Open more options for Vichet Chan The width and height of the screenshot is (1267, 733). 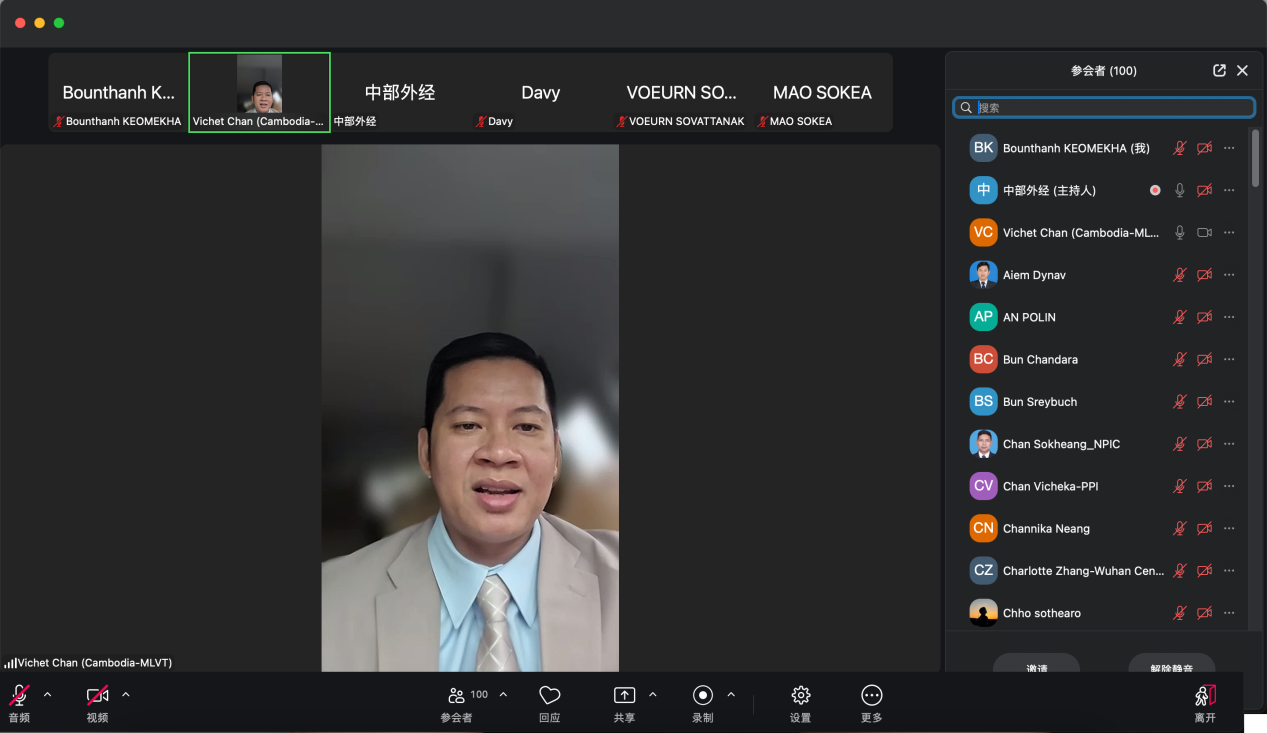point(1229,232)
